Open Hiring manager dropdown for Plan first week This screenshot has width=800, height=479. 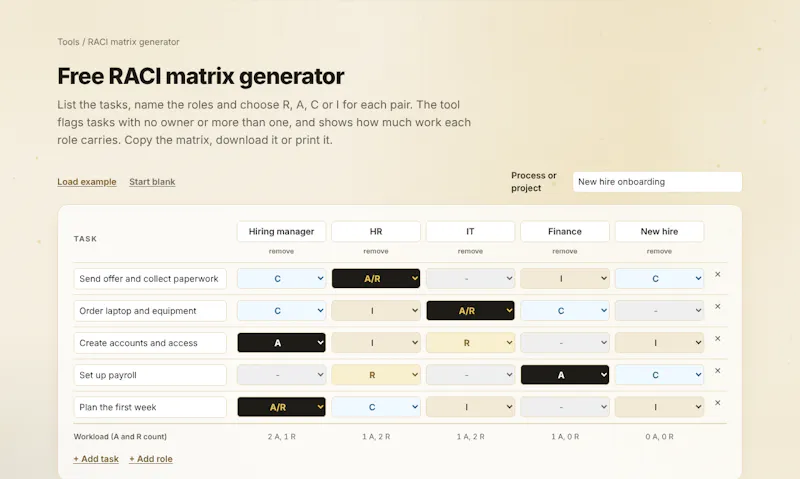(281, 407)
